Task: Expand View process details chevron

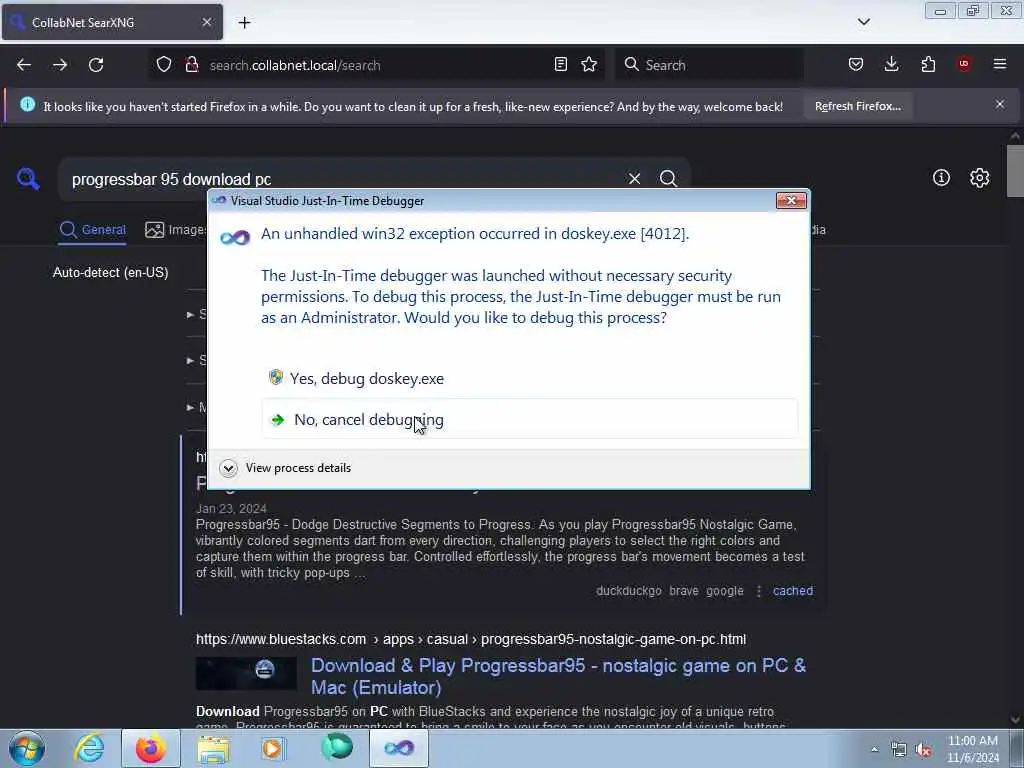Action: pos(228,468)
